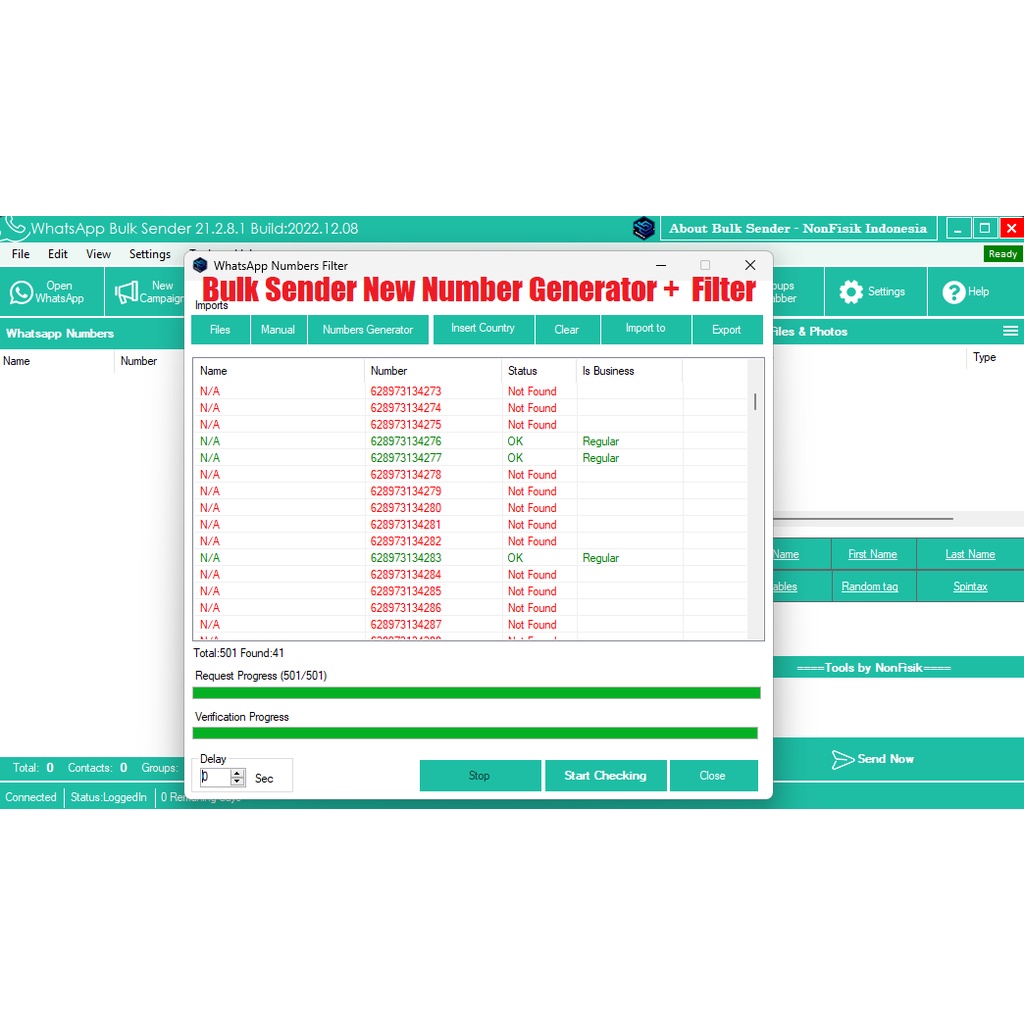Select the OK row 628973134277
This screenshot has width=1024, height=1024.
472,458
